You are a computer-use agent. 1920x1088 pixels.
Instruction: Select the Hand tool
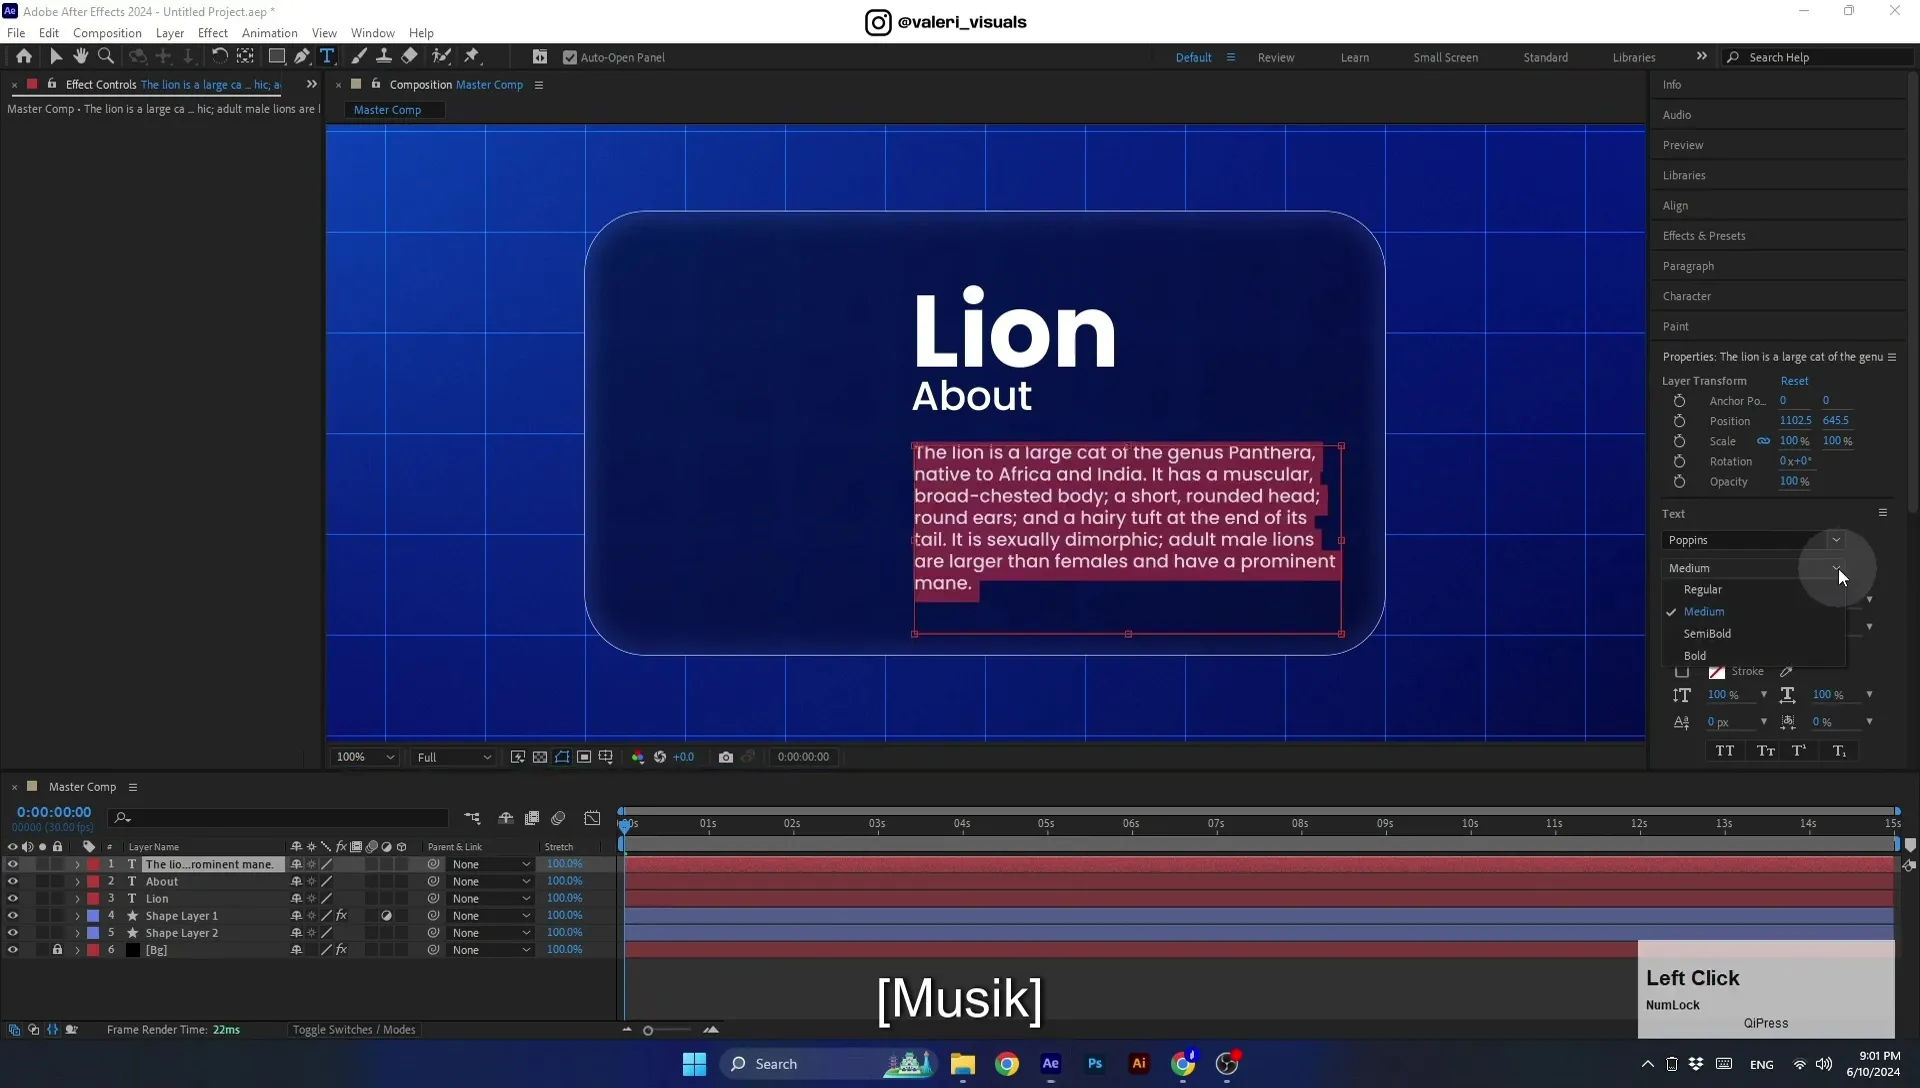pyautogui.click(x=81, y=57)
